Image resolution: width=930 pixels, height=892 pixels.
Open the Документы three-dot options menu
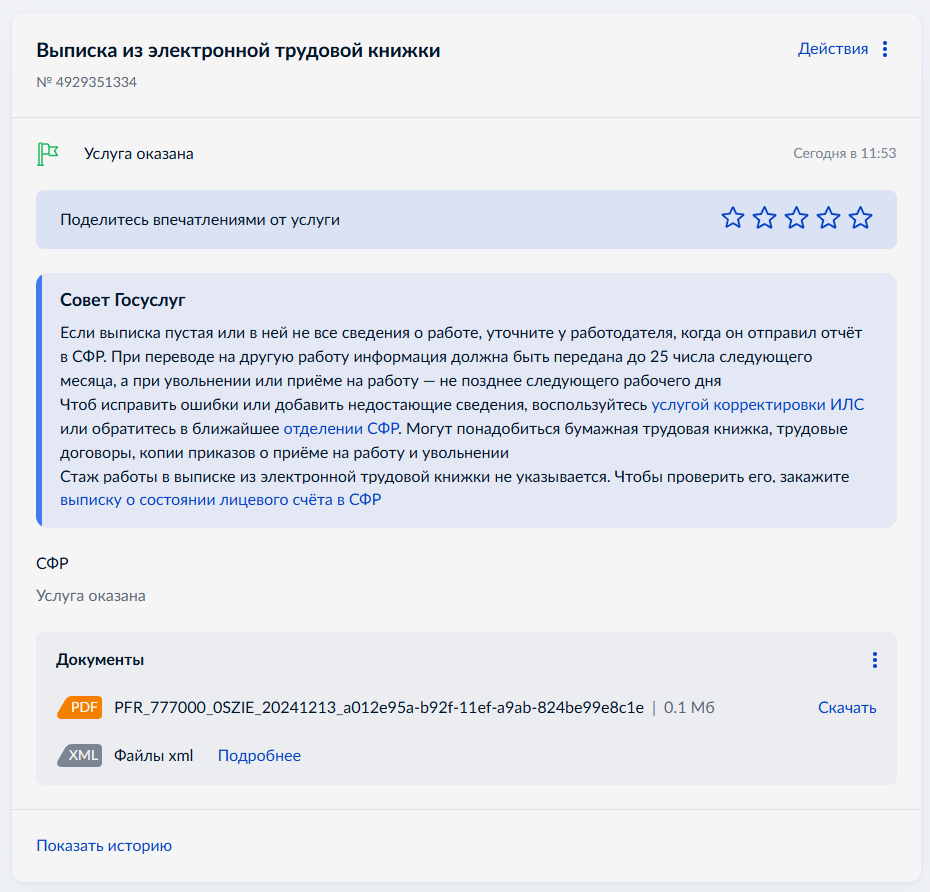click(875, 660)
